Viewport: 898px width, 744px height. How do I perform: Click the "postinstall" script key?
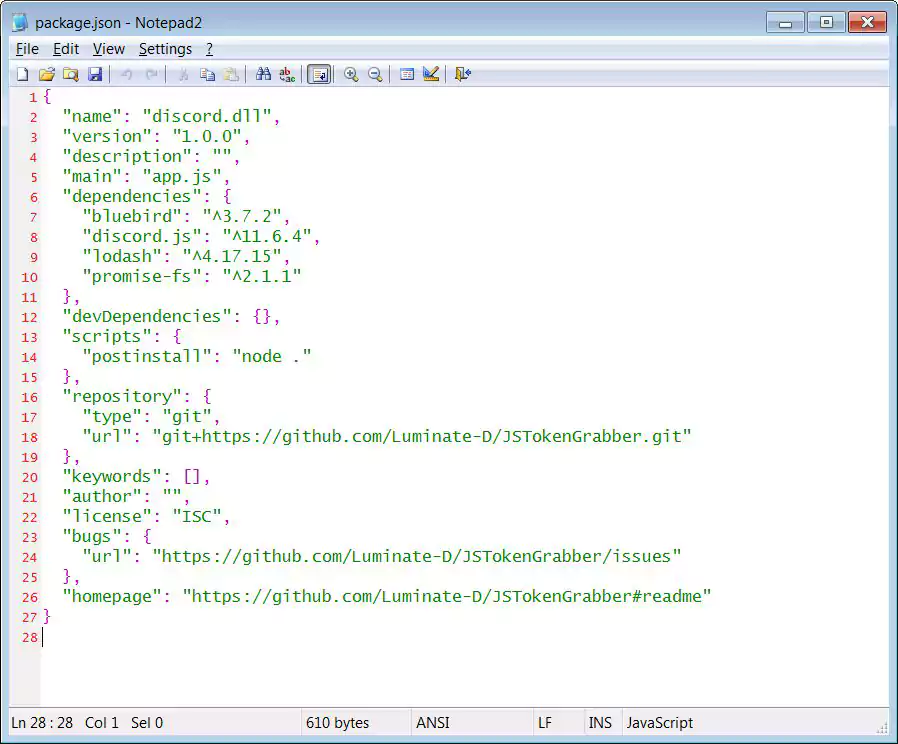click(147, 356)
